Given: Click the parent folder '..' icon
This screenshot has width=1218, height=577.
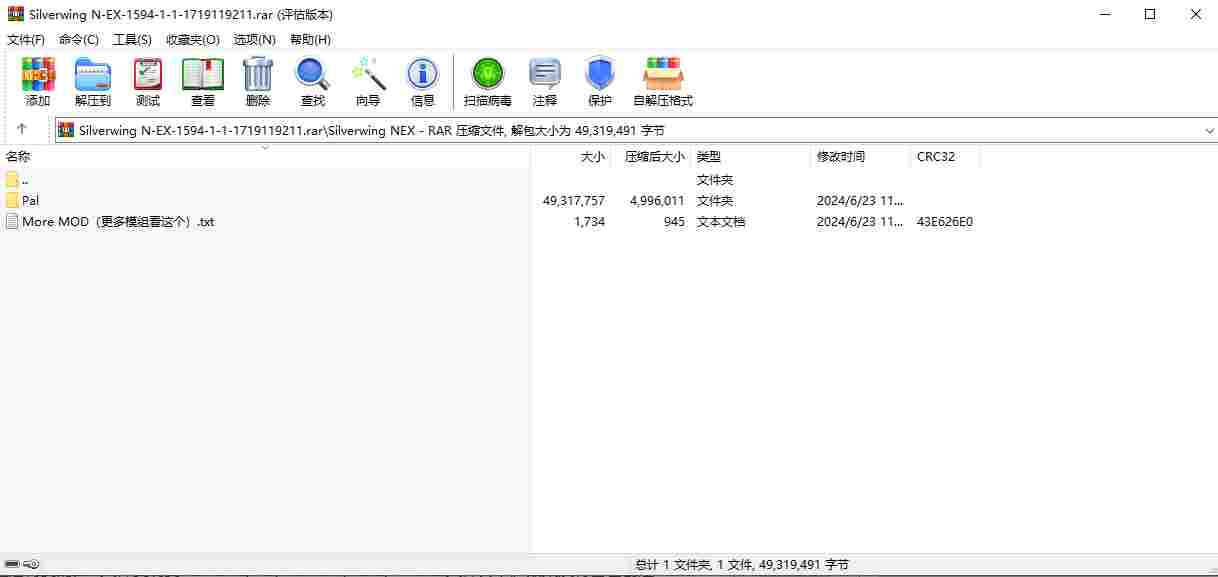Looking at the screenshot, I should pyautogui.click(x=12, y=179).
